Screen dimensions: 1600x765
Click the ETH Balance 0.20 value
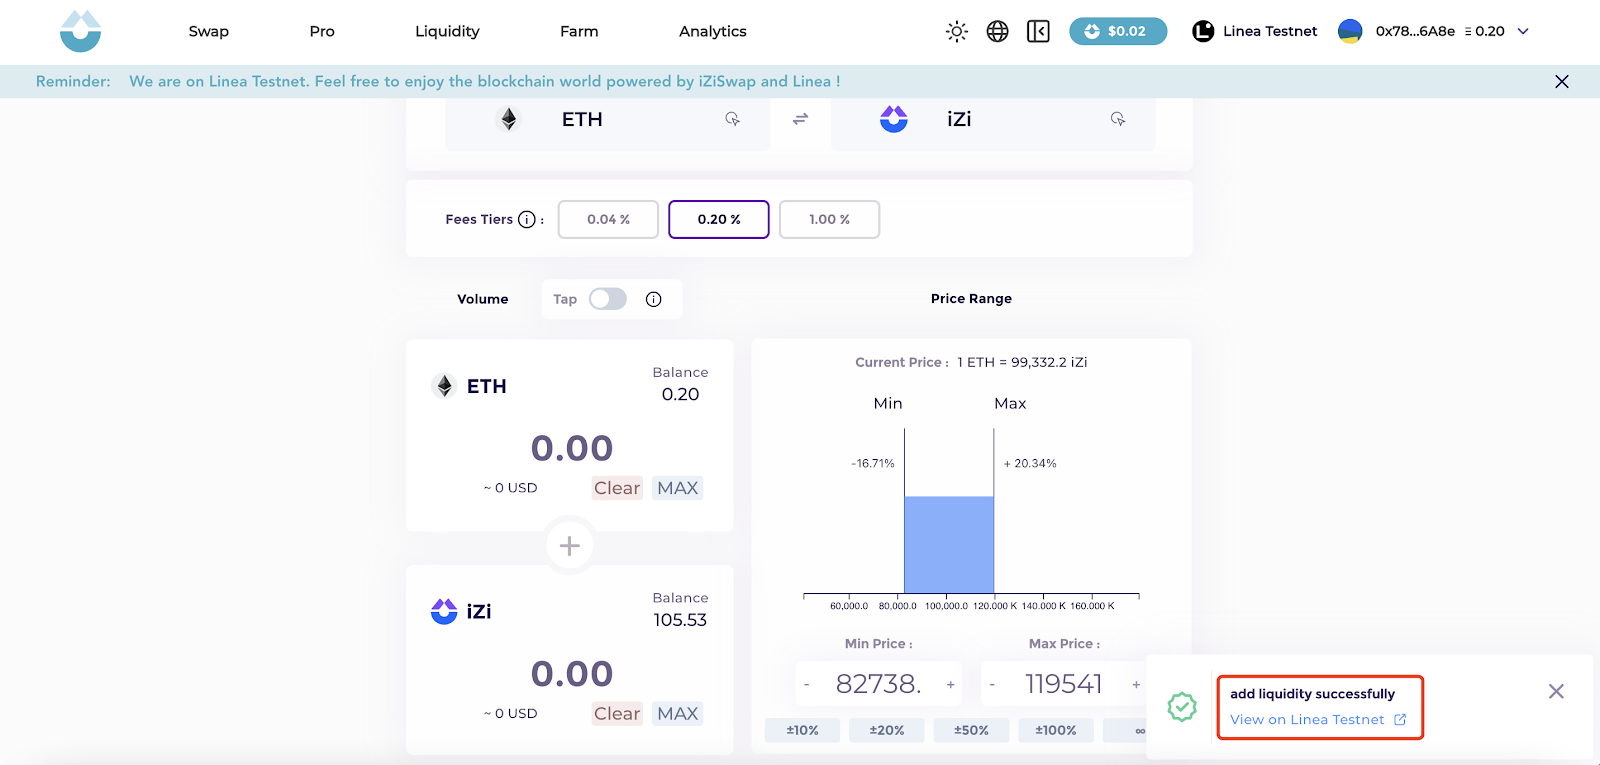[x=680, y=395]
